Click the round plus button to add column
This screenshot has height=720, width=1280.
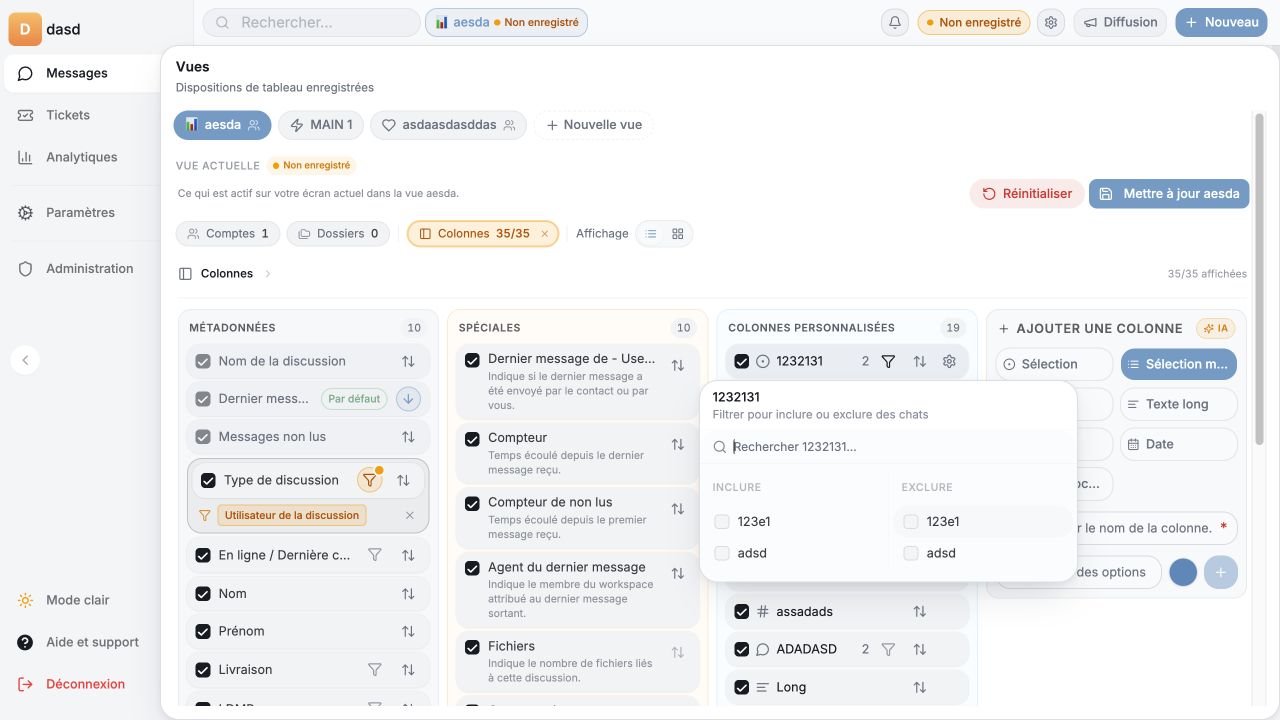click(x=1221, y=573)
